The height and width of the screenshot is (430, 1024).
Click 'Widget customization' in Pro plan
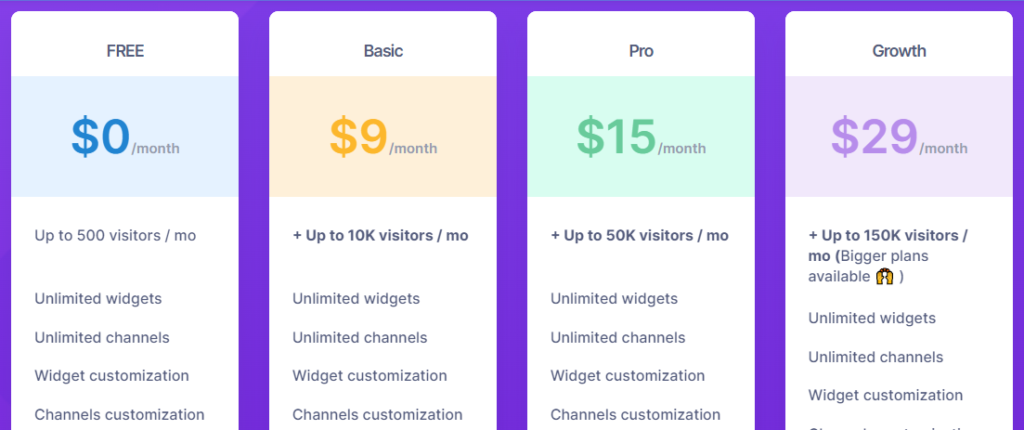[x=628, y=376]
